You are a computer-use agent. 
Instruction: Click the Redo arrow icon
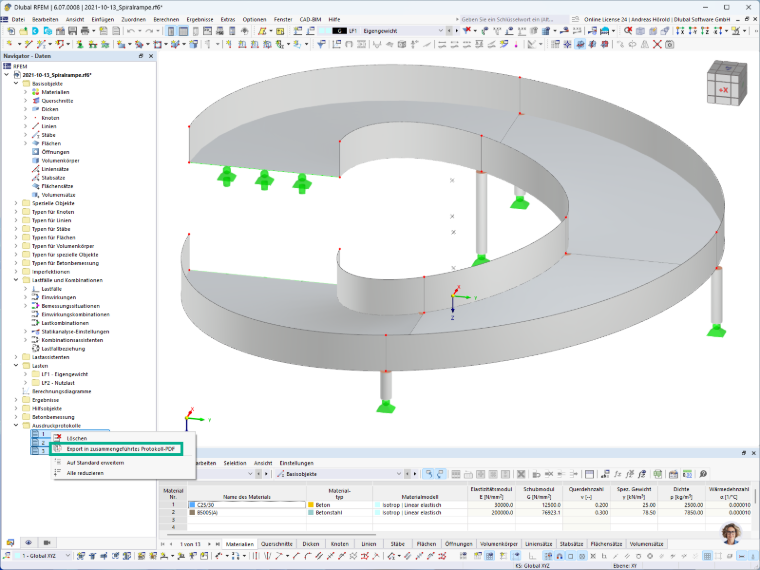148,31
